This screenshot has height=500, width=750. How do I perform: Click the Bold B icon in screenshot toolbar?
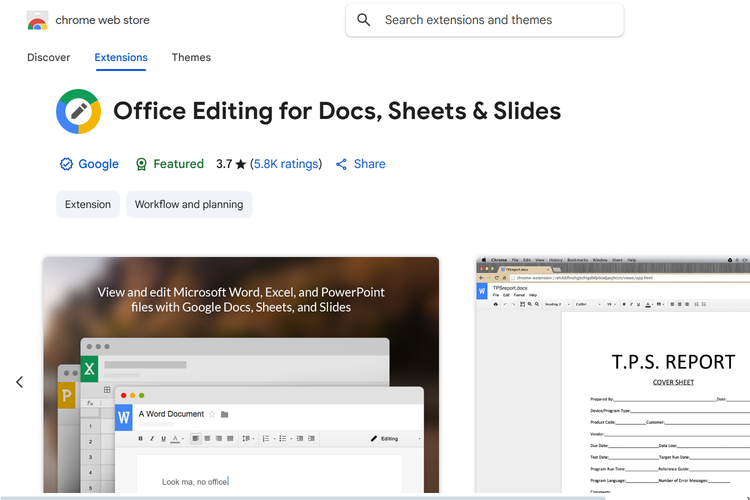click(x=141, y=439)
